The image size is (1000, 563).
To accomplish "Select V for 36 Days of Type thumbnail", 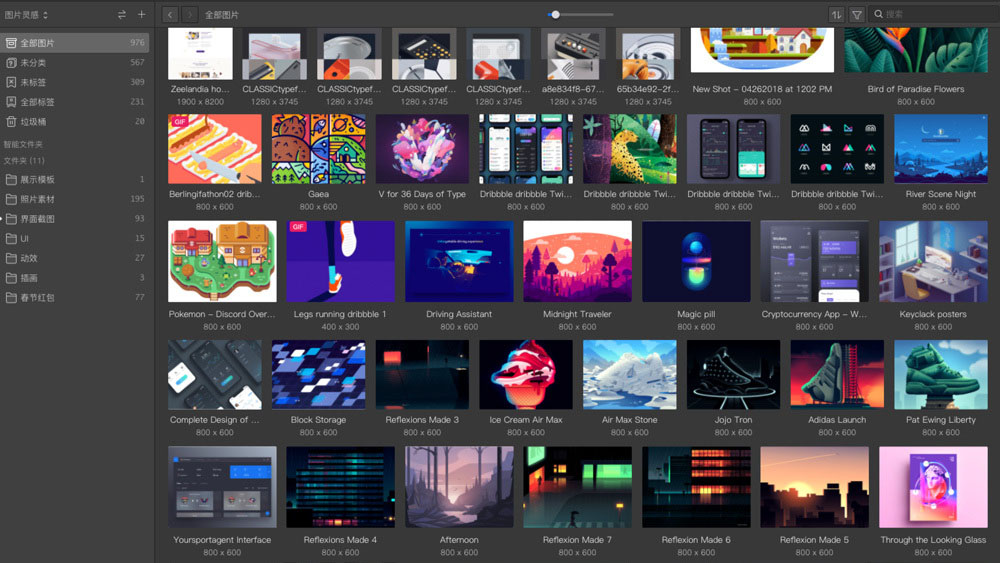I will click(422, 149).
